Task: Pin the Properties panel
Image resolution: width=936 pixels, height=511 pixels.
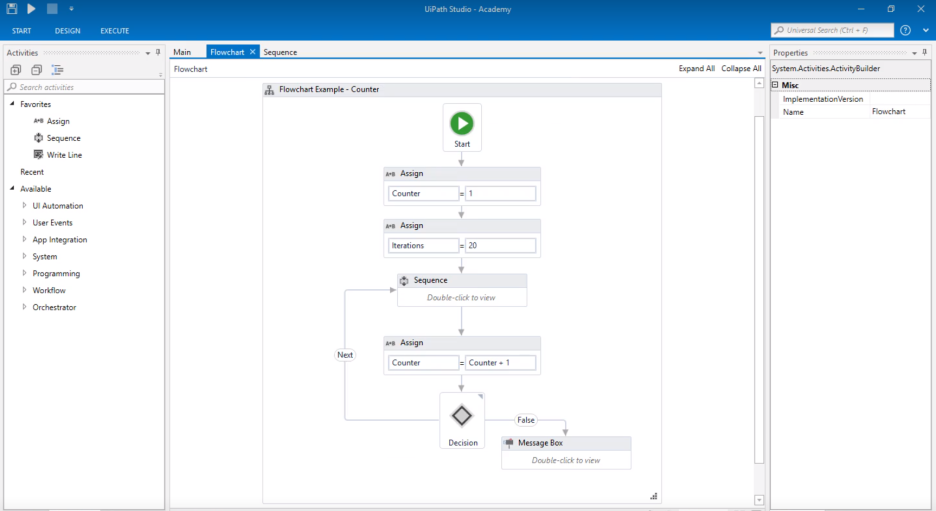Action: click(x=926, y=52)
